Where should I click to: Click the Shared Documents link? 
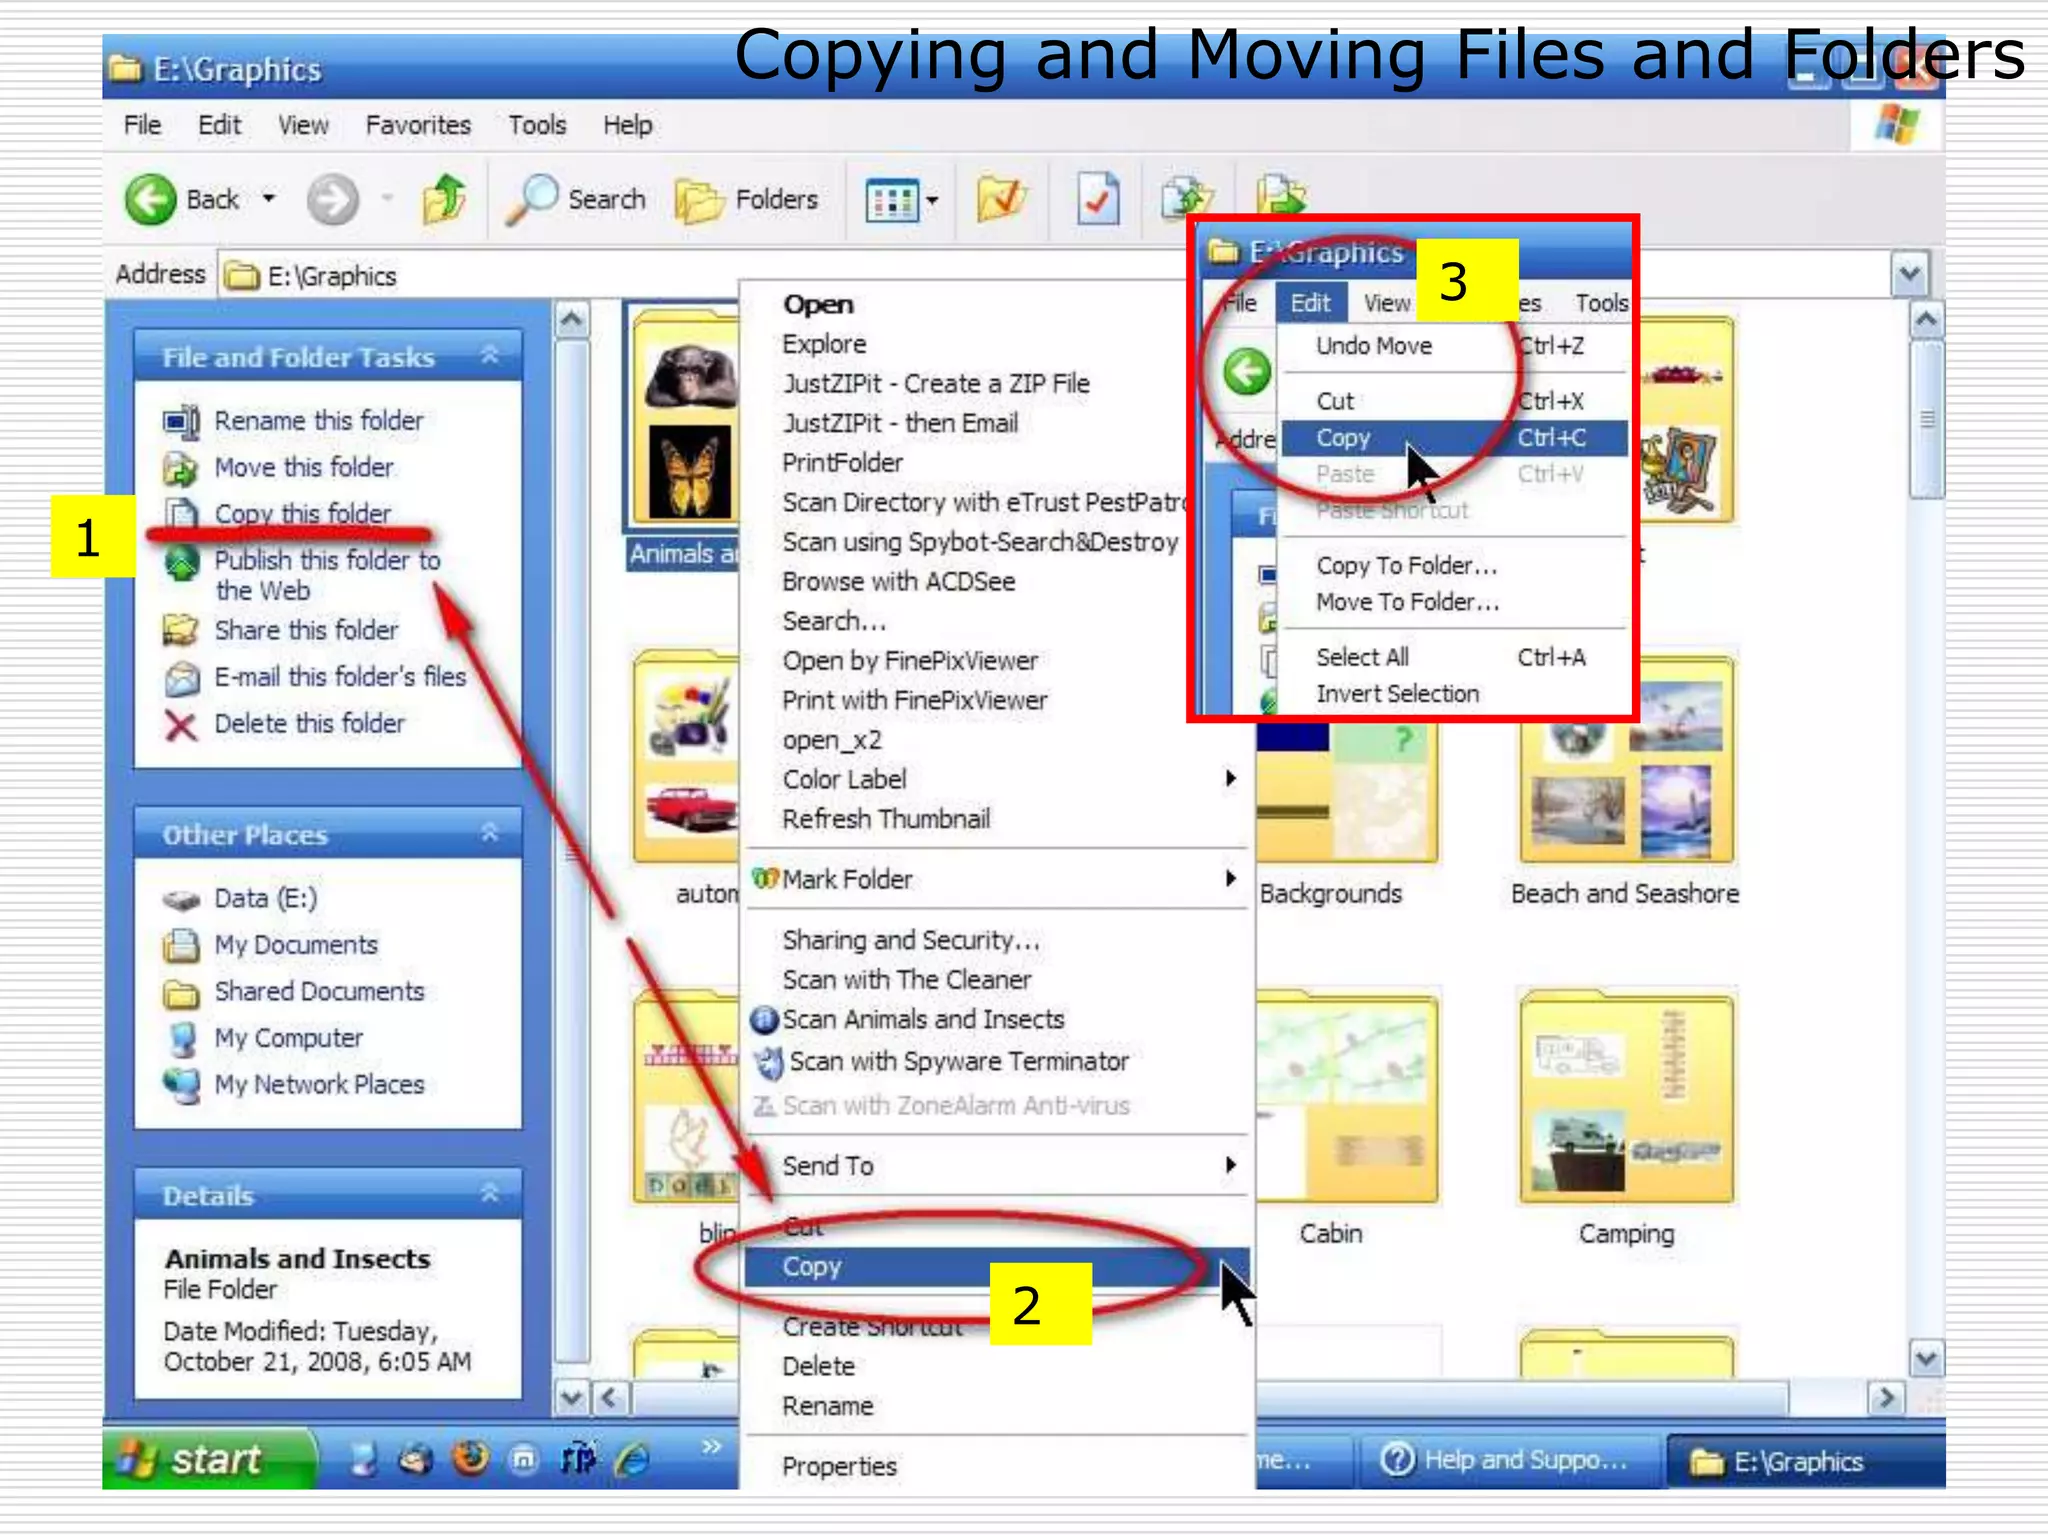point(319,992)
